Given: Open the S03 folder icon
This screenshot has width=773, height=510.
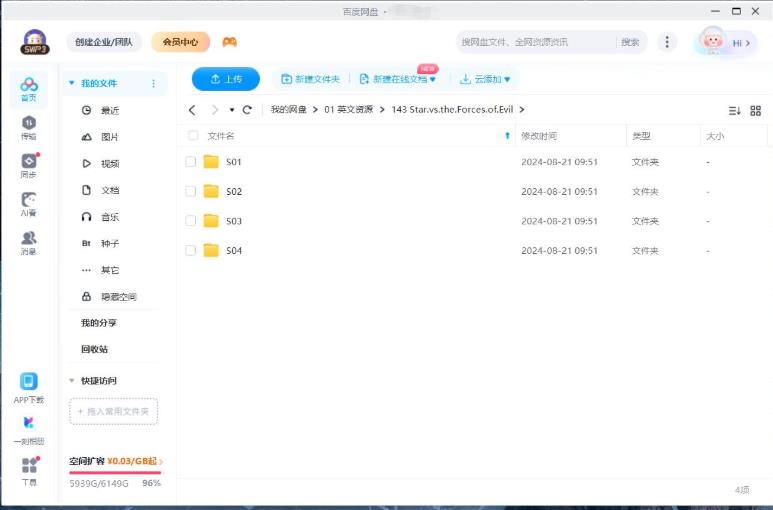Looking at the screenshot, I should point(211,221).
